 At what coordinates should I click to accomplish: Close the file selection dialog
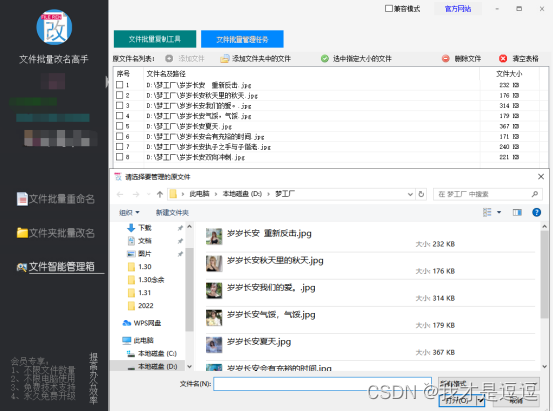coord(541,176)
